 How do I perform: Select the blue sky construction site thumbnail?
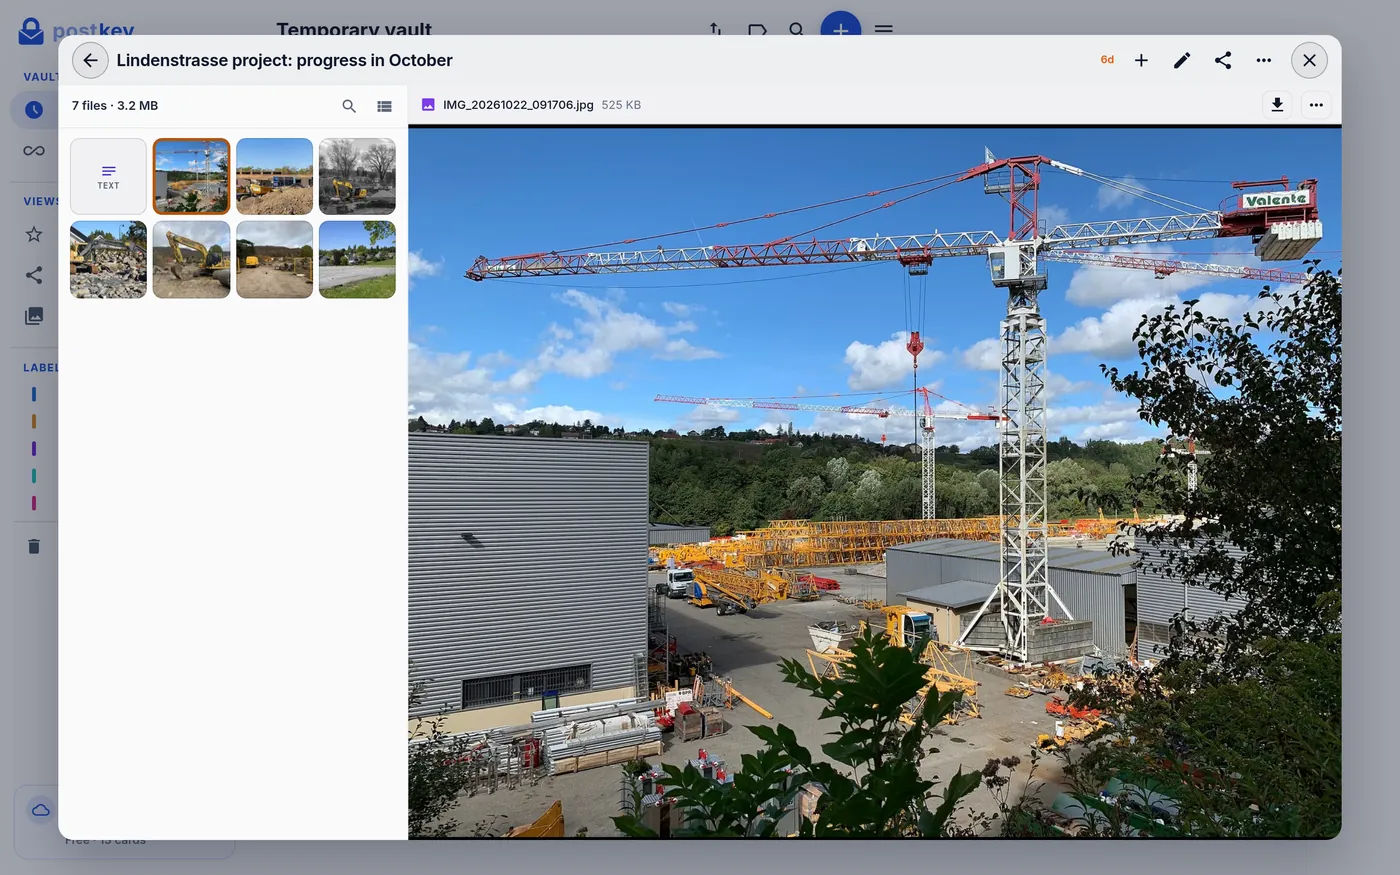click(274, 176)
